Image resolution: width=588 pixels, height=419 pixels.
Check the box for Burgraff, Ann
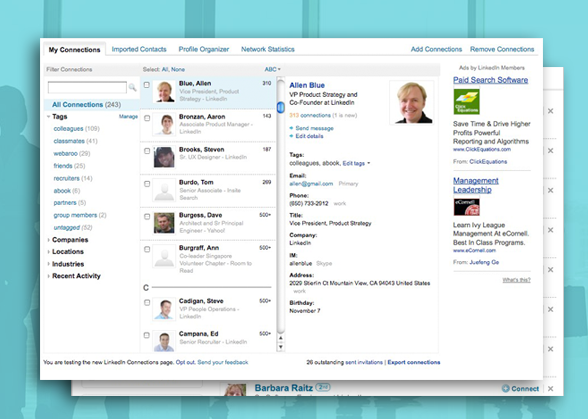(147, 249)
